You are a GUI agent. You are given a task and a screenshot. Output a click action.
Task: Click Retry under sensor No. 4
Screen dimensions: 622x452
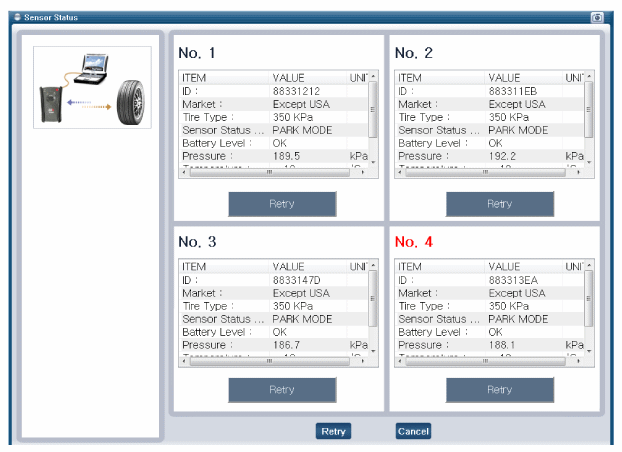499,390
